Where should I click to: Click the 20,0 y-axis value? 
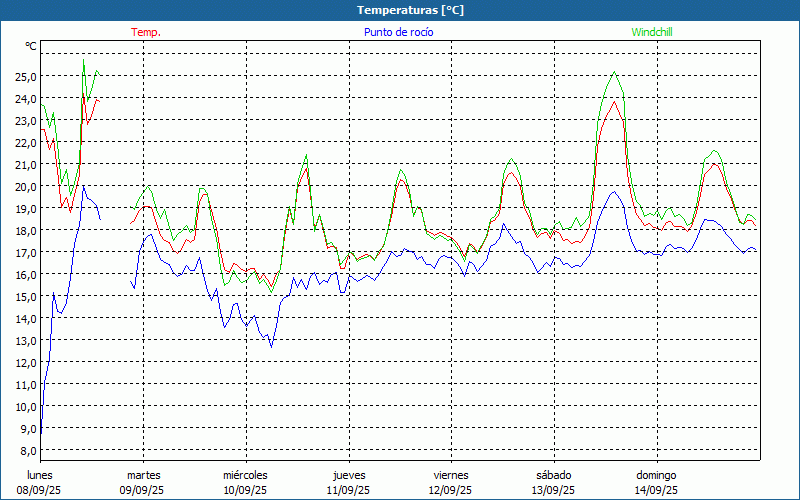[x=27, y=186]
